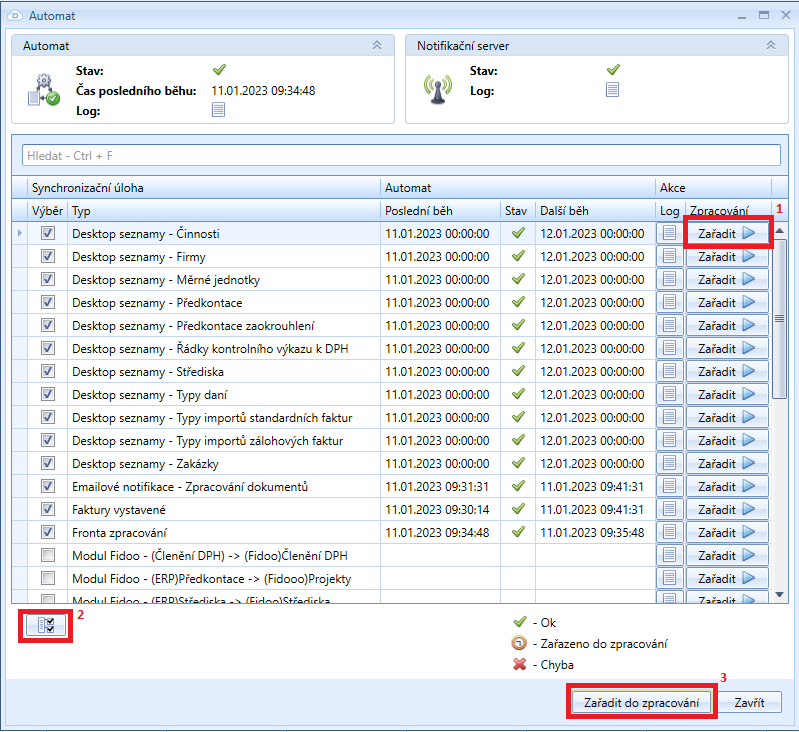Open log for Faktury vystavené row
Viewport: 799px width, 732px height.
tap(669, 509)
